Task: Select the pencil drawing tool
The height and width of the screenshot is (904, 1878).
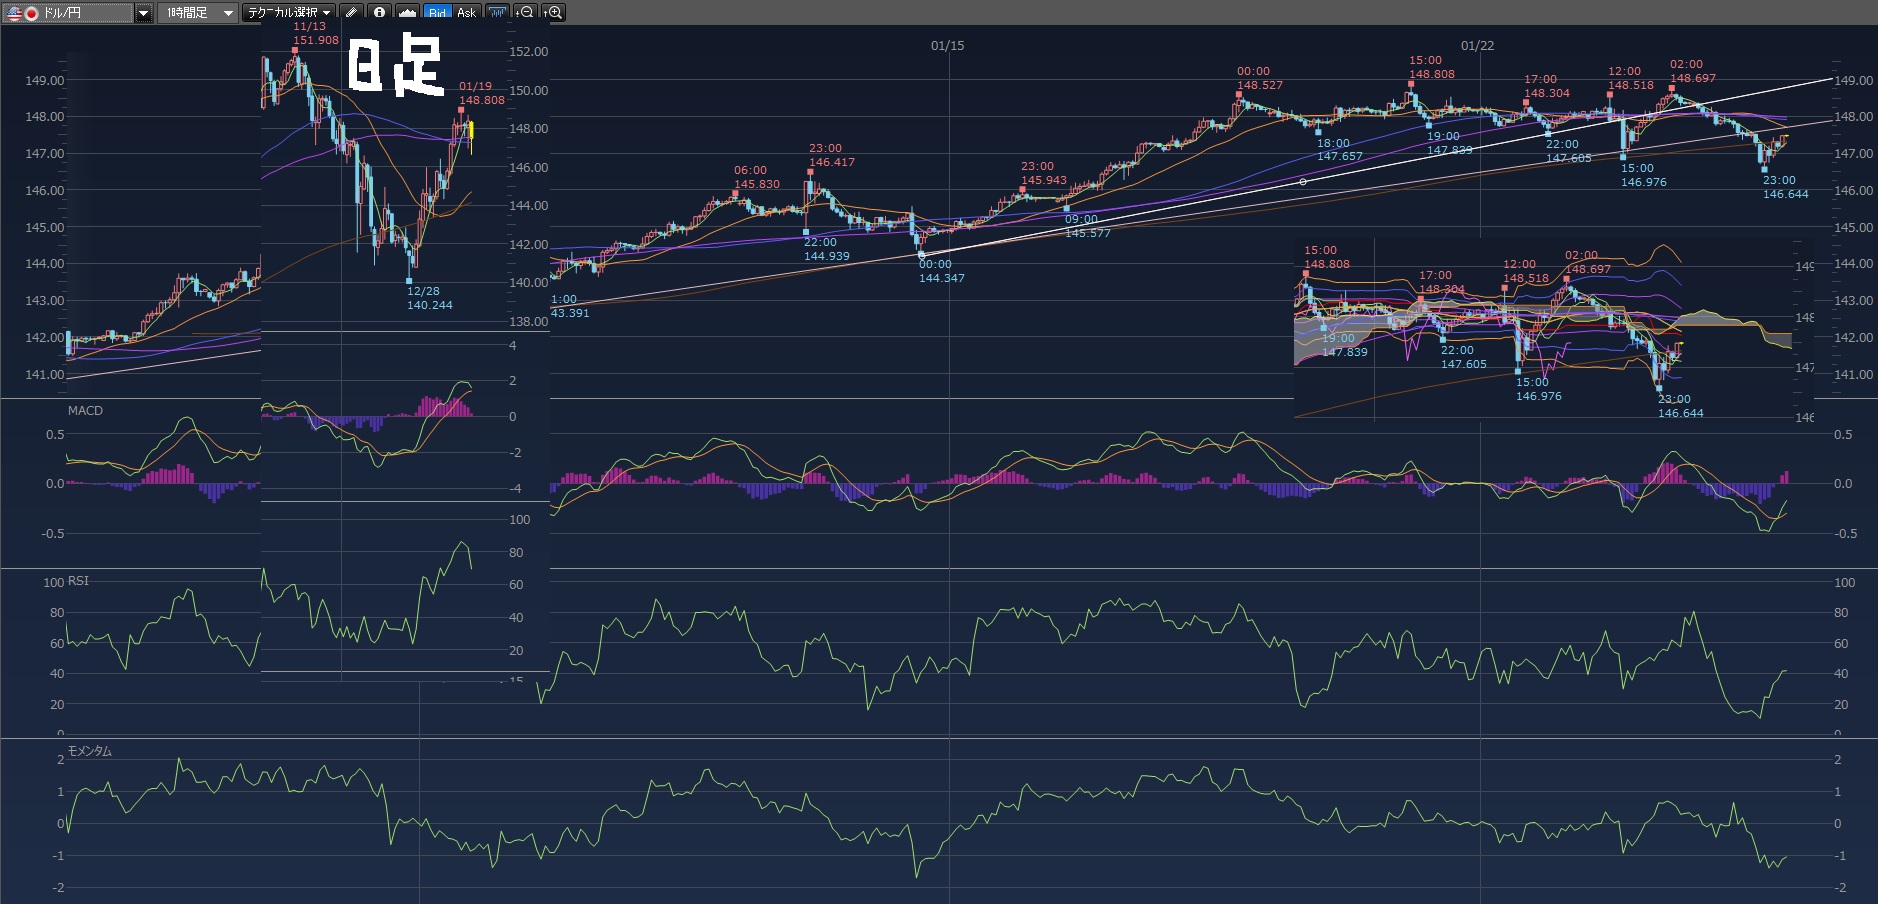Action: [351, 13]
